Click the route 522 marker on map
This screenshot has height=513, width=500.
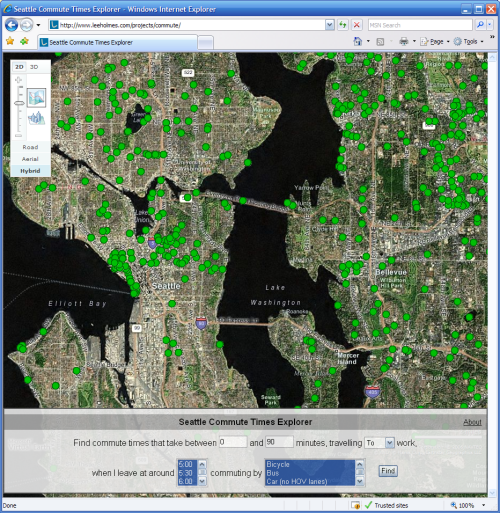[x=188, y=72]
